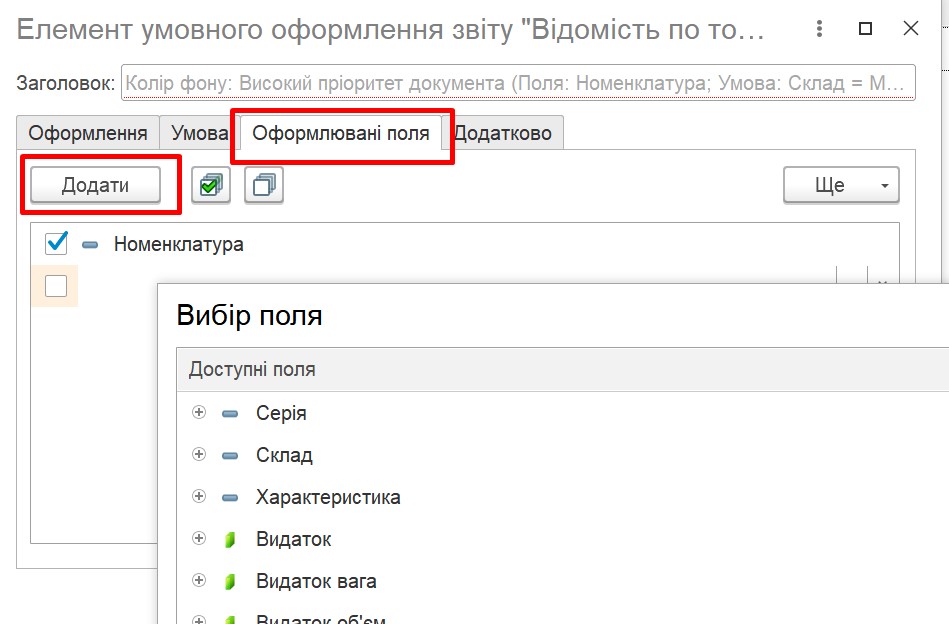Expand the Склад field node

199,455
